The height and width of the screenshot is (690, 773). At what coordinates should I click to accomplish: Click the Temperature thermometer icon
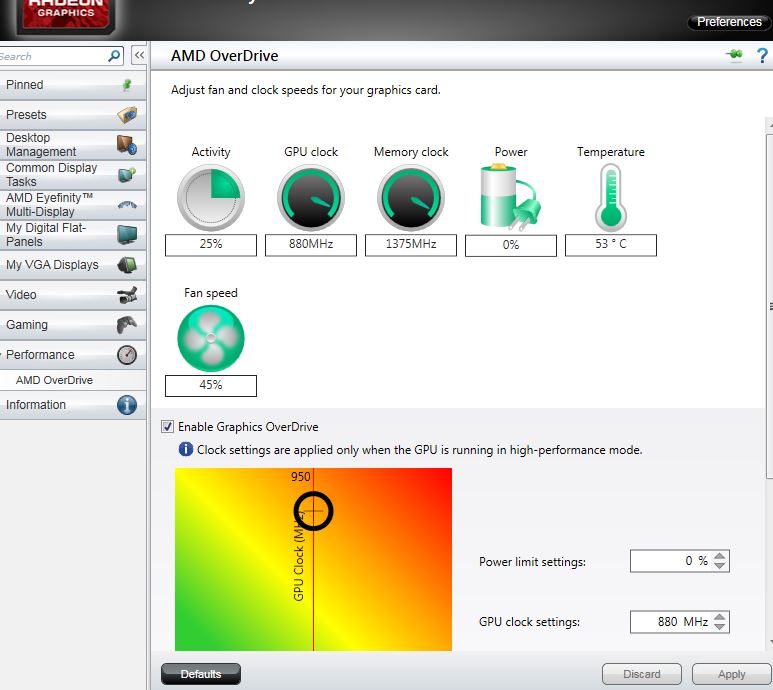click(x=611, y=197)
